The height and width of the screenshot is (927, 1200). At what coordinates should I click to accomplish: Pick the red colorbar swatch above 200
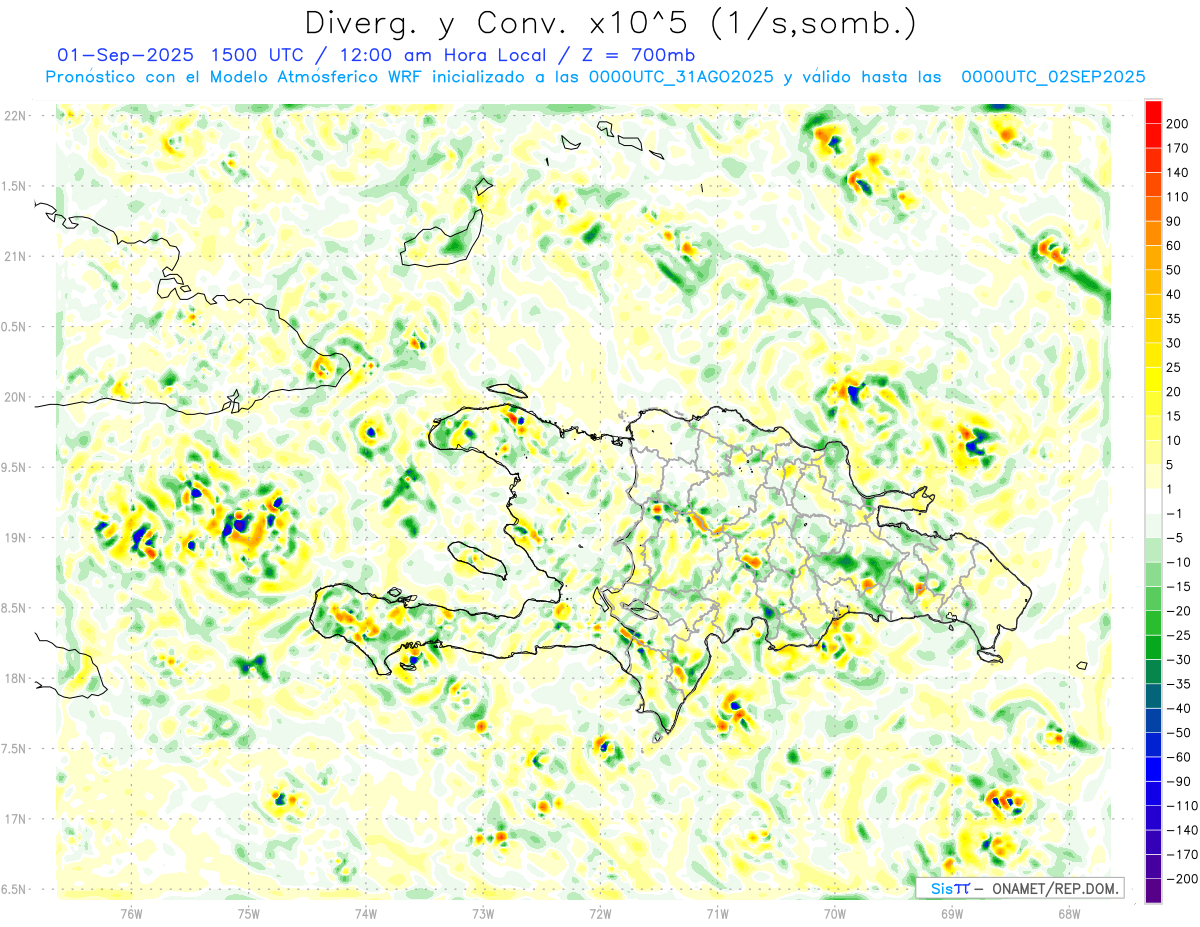(1153, 112)
